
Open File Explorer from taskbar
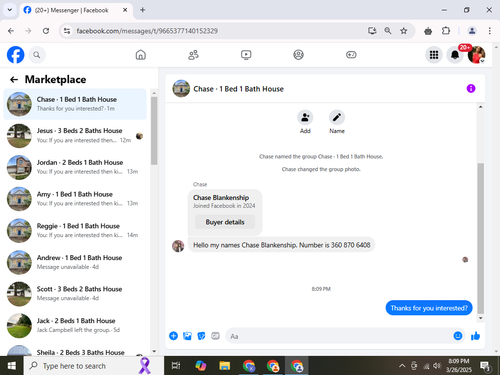click(x=225, y=366)
